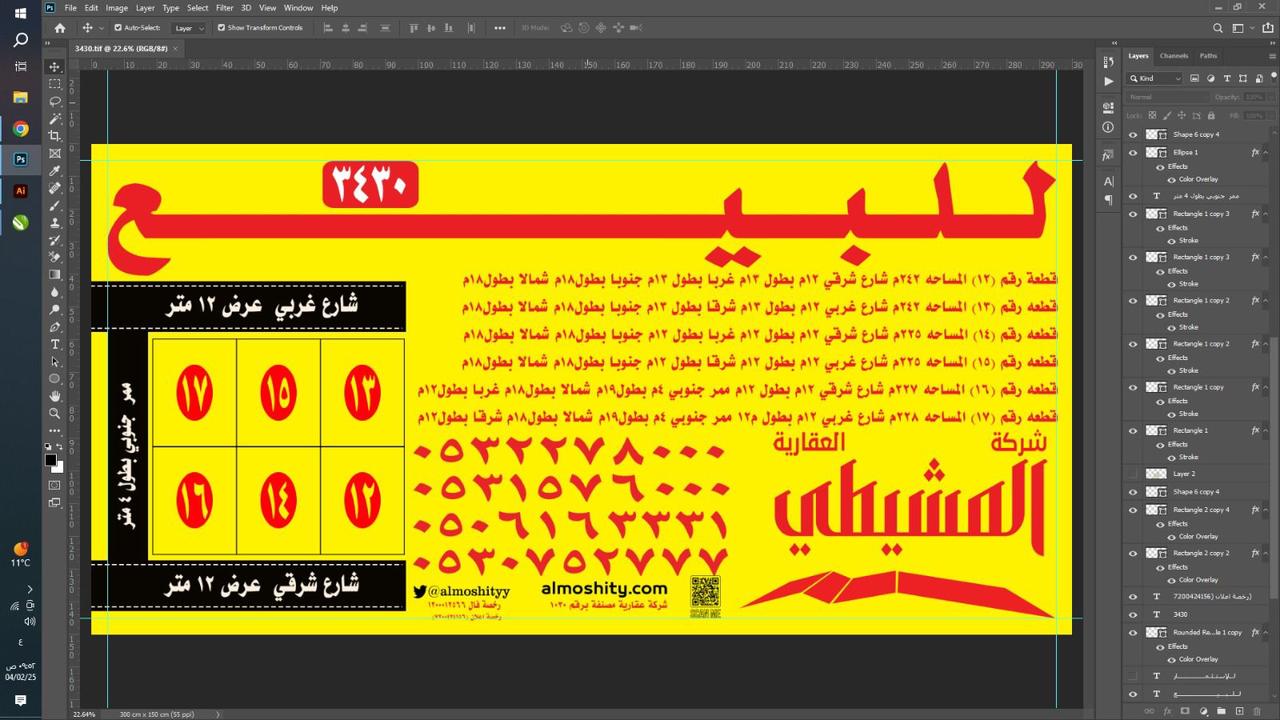Open the Character panel icon

tap(1108, 181)
